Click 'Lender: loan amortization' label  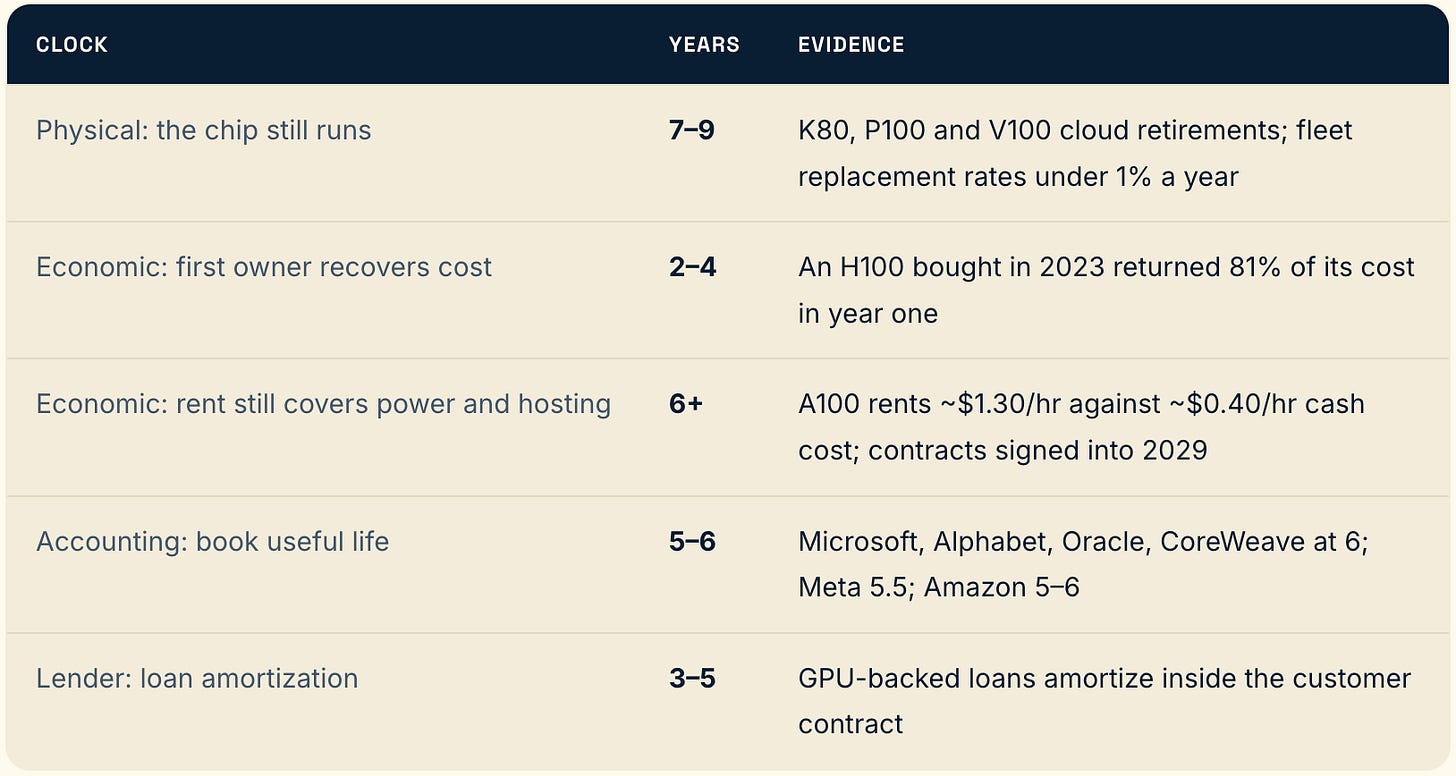coord(197,679)
